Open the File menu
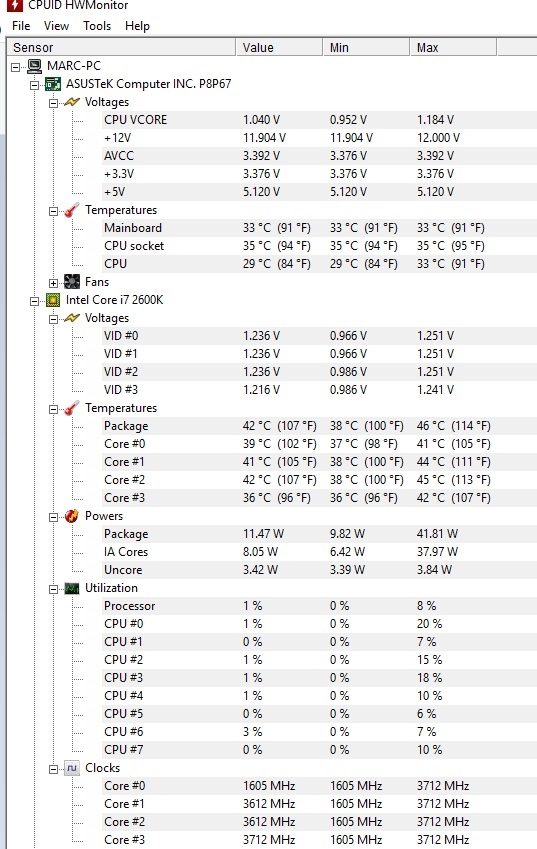The width and height of the screenshot is (537, 849). tap(21, 26)
